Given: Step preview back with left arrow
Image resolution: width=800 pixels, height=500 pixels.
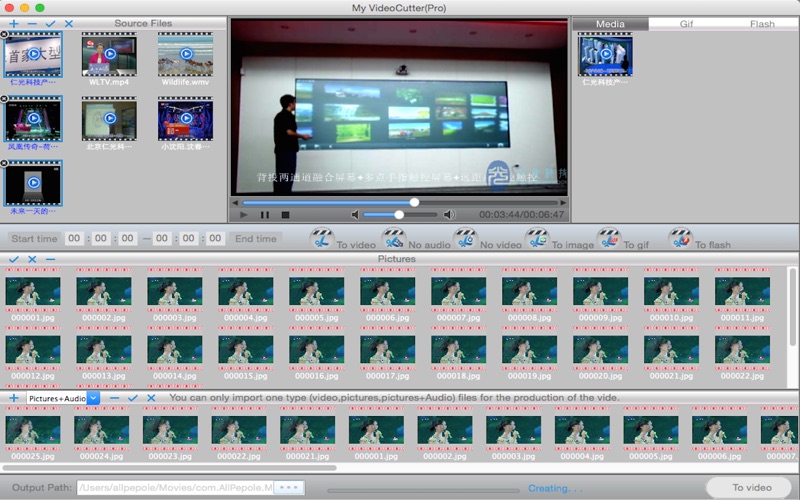Looking at the screenshot, I should [235, 203].
